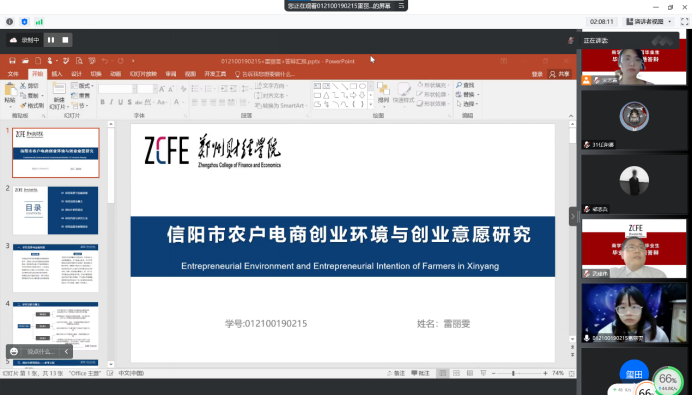Toggle italic formatting

(111, 102)
